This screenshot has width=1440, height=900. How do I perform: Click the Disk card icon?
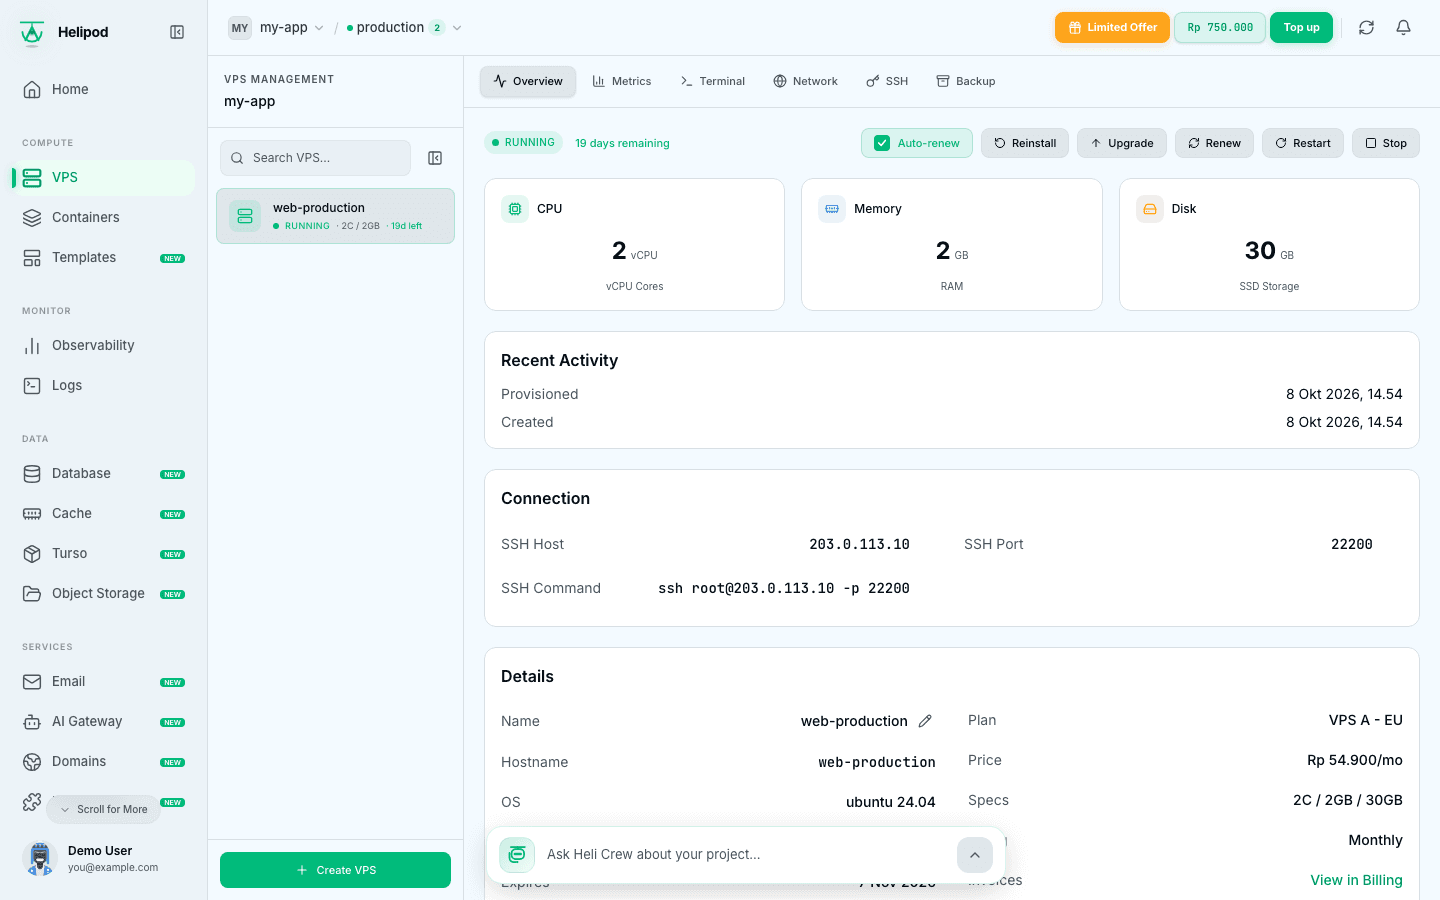point(1150,209)
